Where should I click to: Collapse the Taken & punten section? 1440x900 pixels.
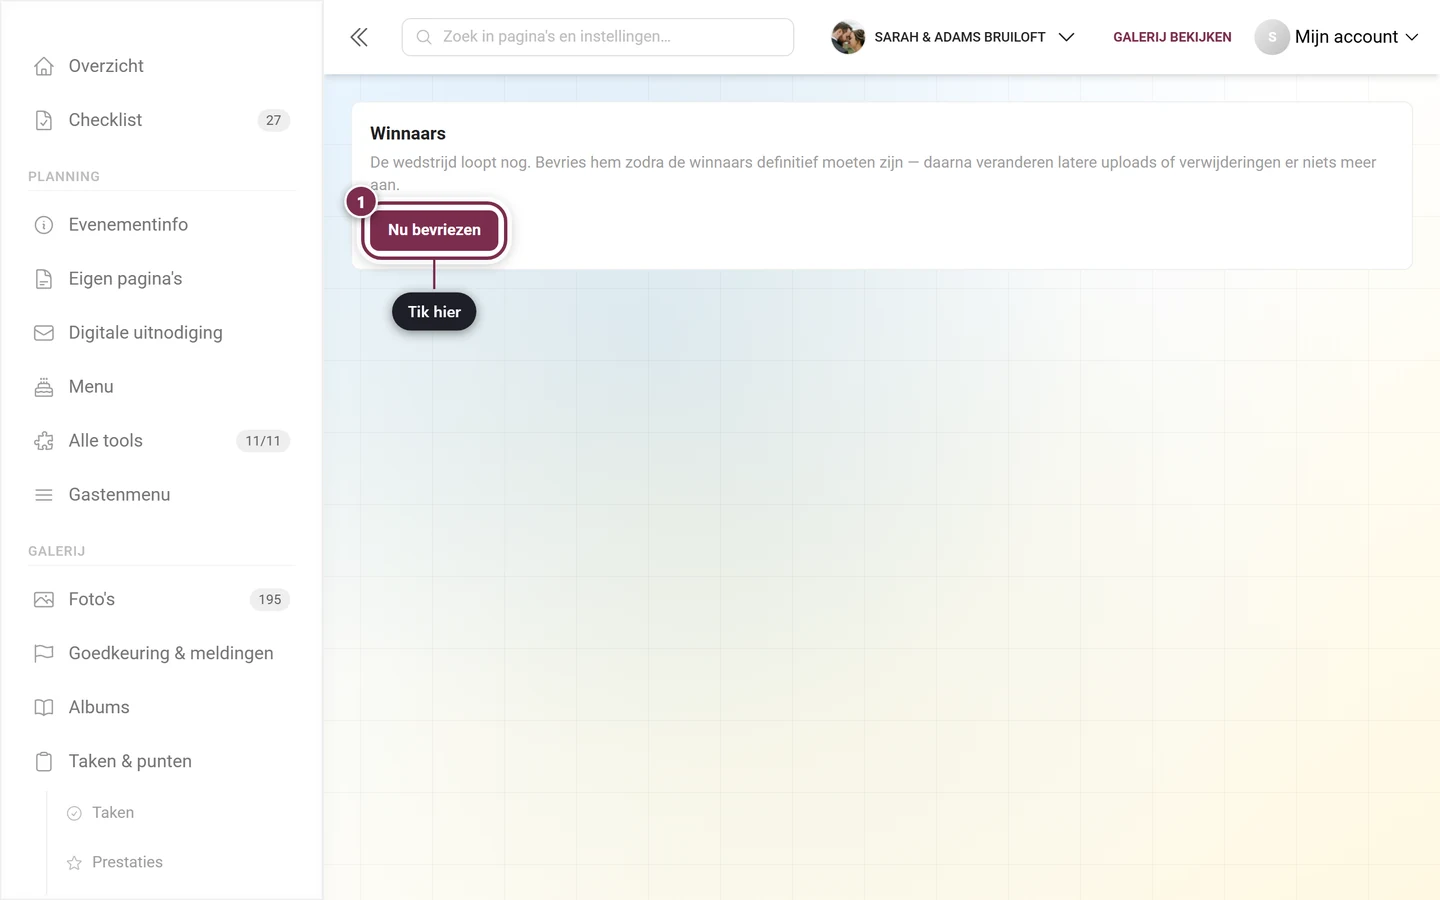161,762
